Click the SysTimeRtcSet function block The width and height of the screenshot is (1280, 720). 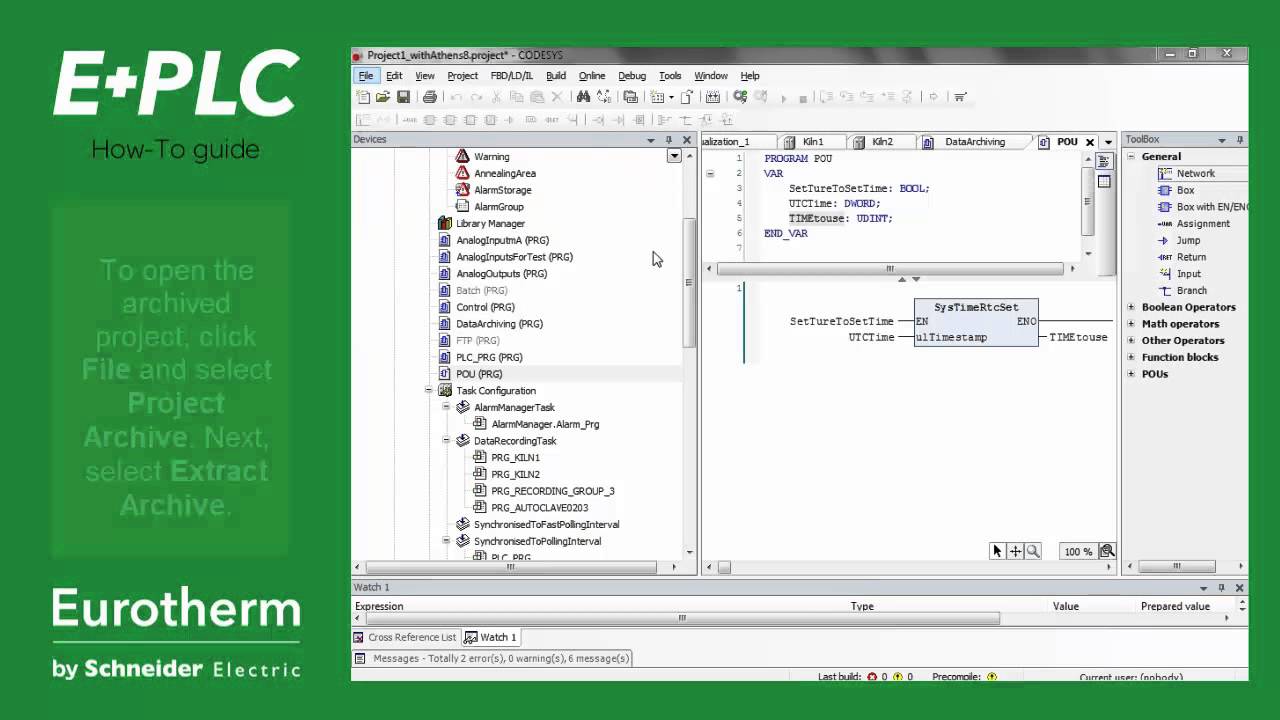point(976,322)
